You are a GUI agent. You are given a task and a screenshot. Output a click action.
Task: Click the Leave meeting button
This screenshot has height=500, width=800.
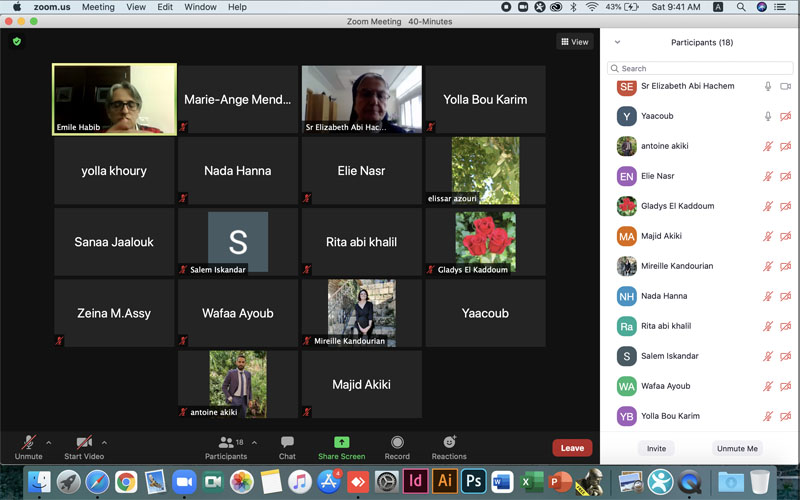pyautogui.click(x=572, y=448)
